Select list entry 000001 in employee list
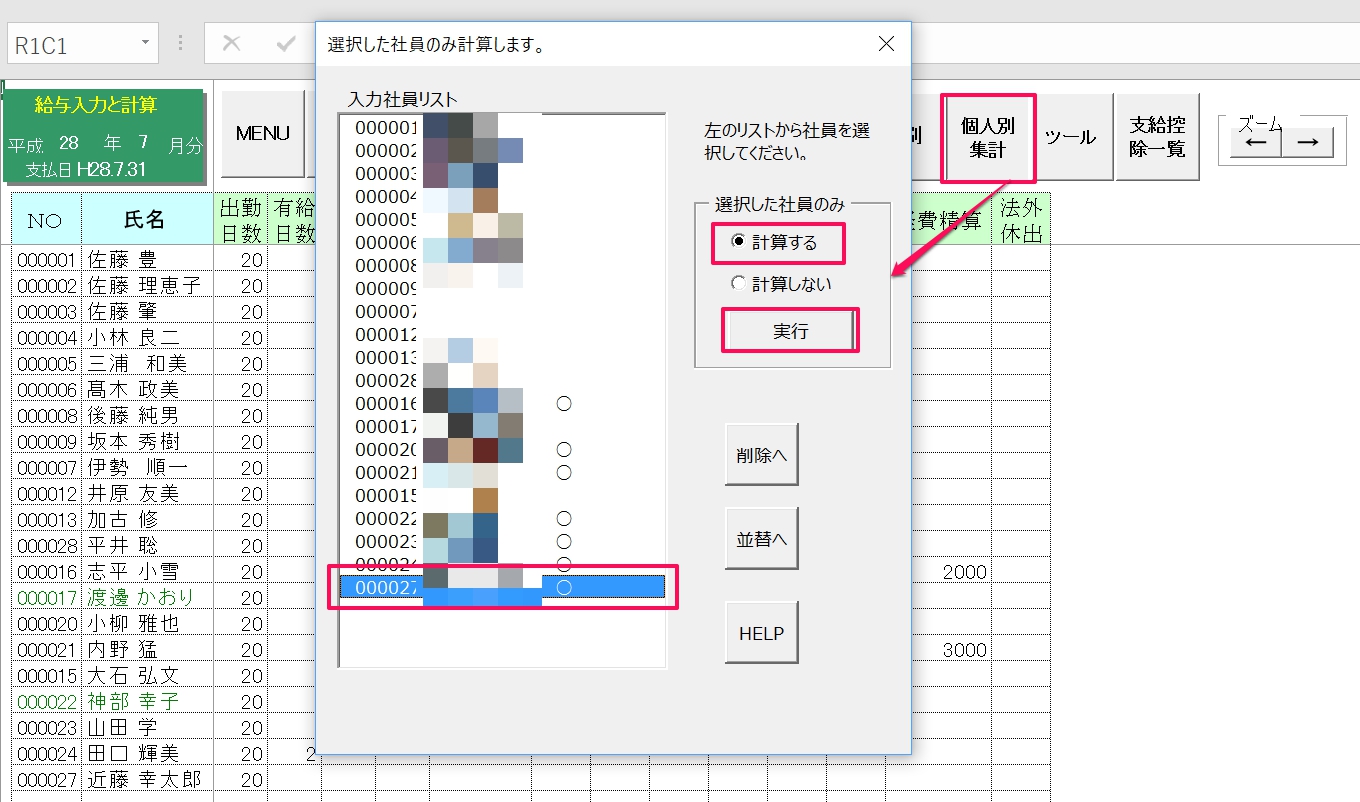The width and height of the screenshot is (1360, 802). click(502, 128)
